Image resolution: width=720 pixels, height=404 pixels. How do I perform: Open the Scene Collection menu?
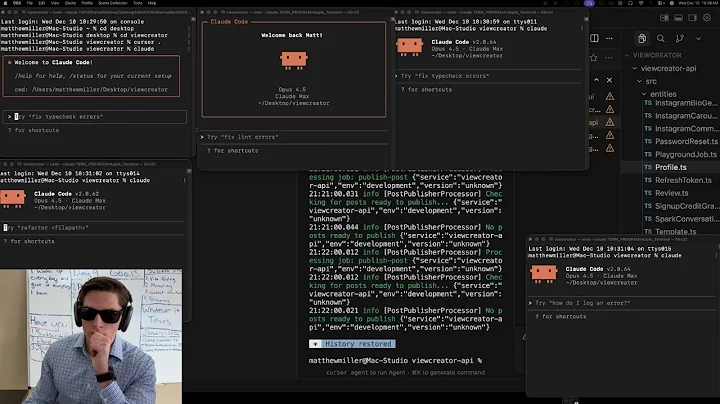(112, 3)
